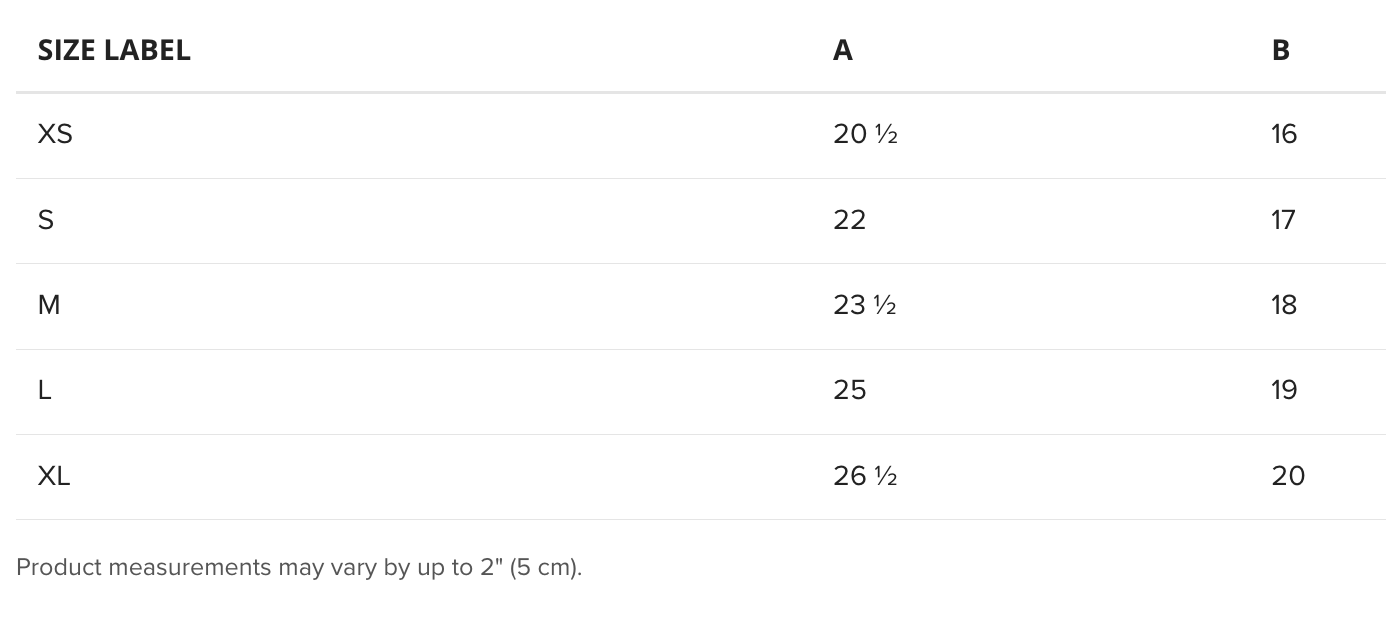Click the 22 measurement in column A

coord(850,220)
